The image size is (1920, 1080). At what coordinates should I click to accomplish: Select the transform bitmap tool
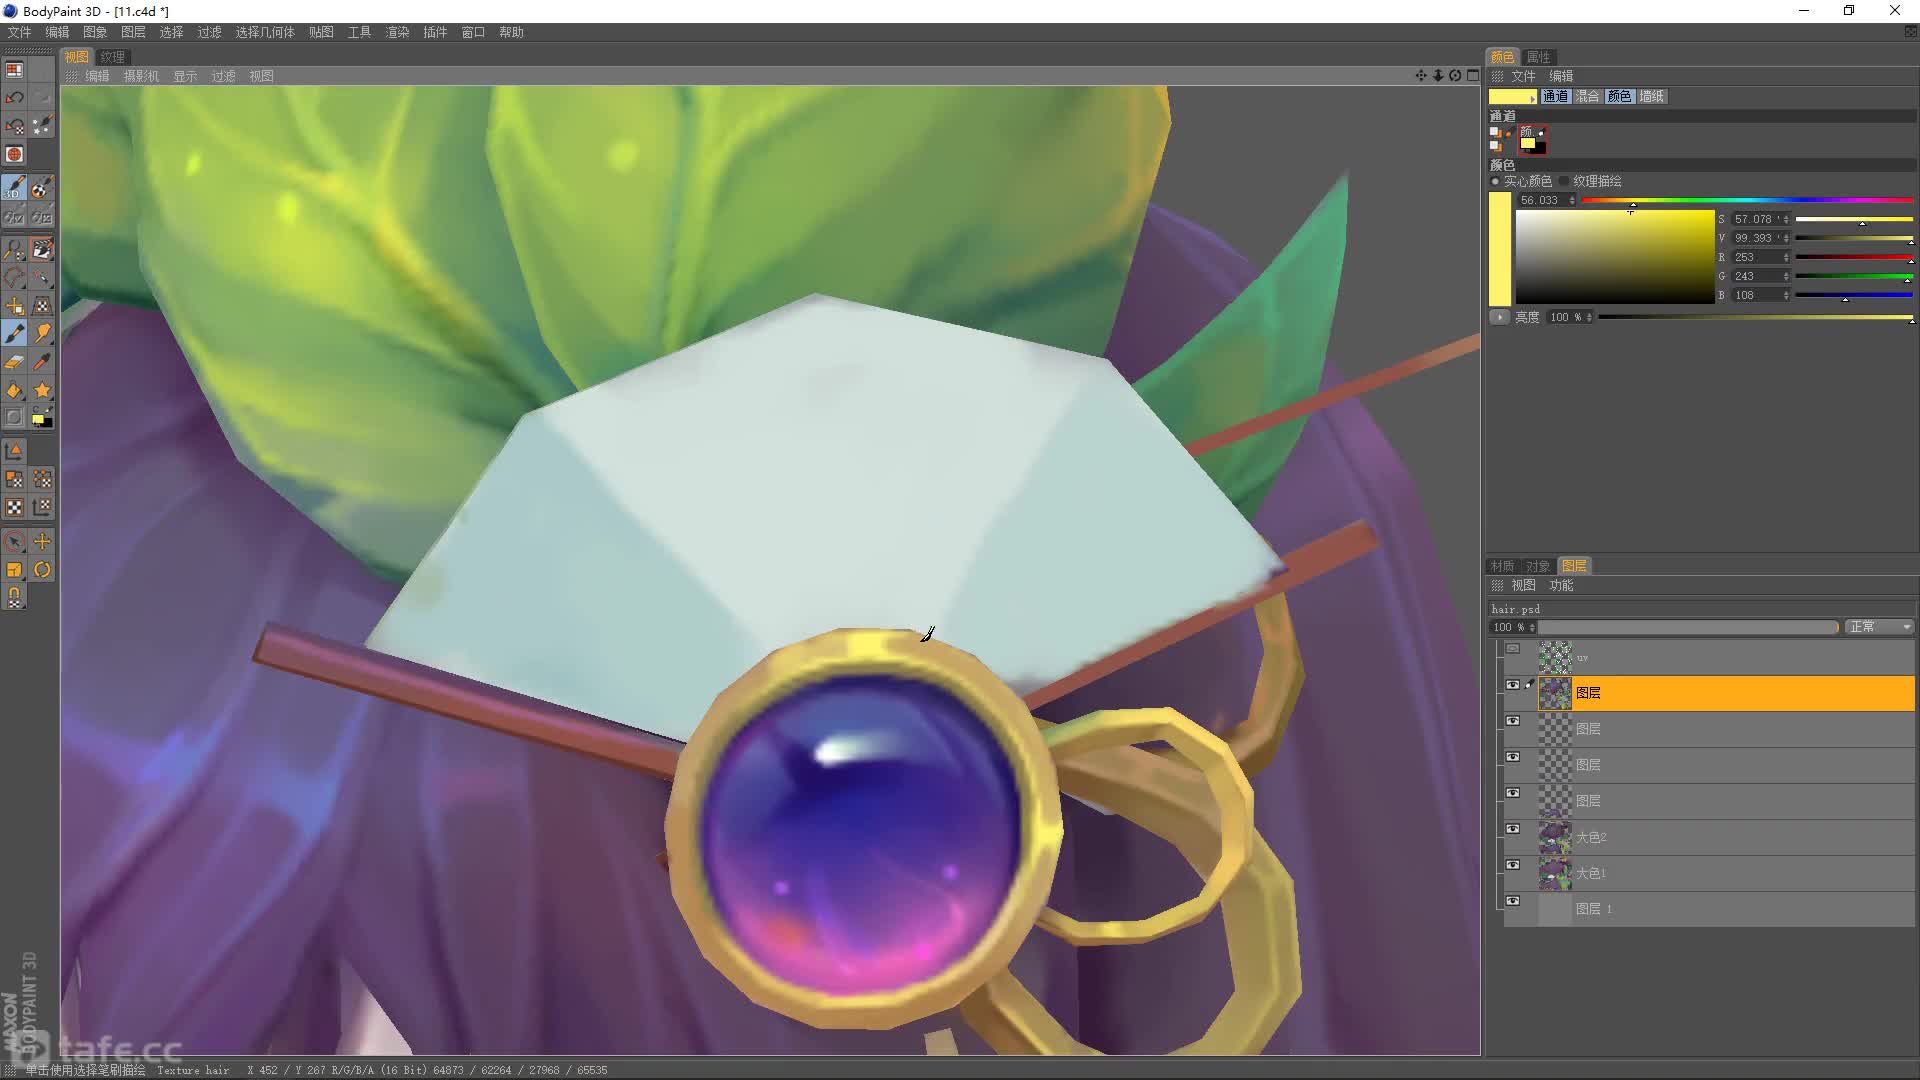pos(42,306)
